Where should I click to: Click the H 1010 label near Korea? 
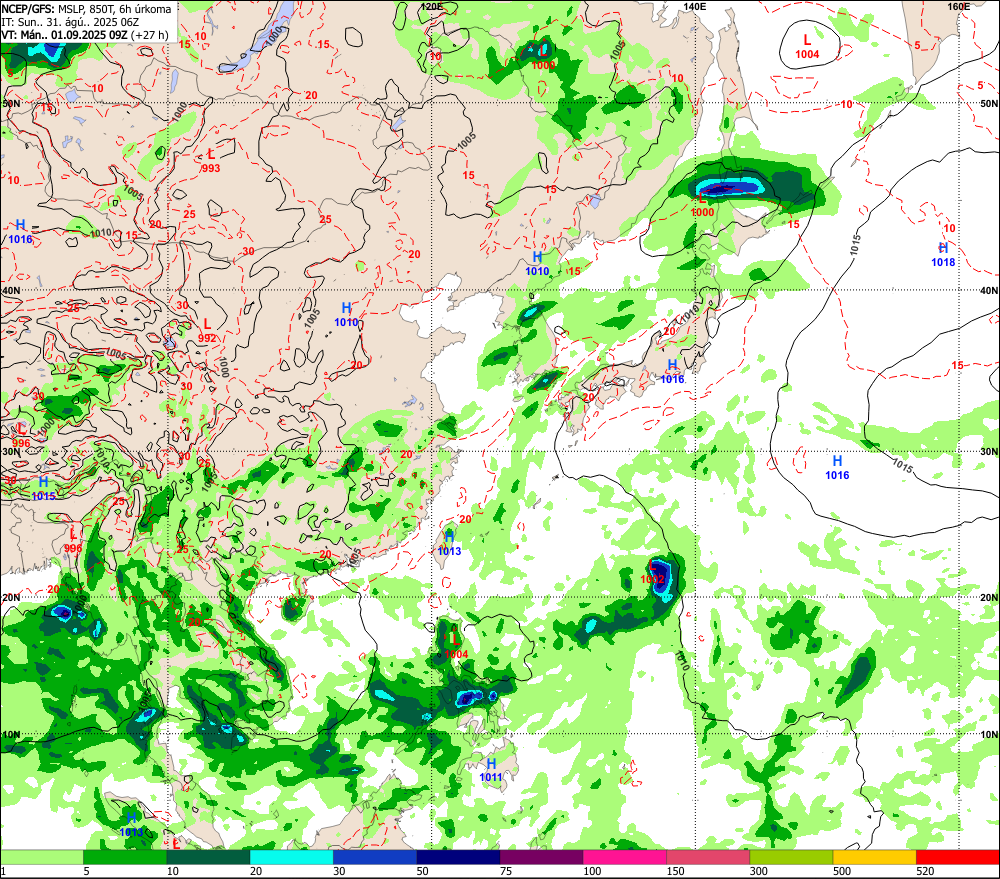tap(537, 263)
